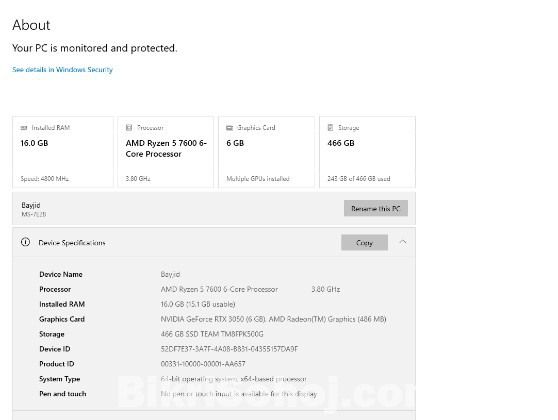Screen dimensions: 558x420
Task: Select the AMD Ryzen 5 7600 processor card
Action: coord(165,152)
